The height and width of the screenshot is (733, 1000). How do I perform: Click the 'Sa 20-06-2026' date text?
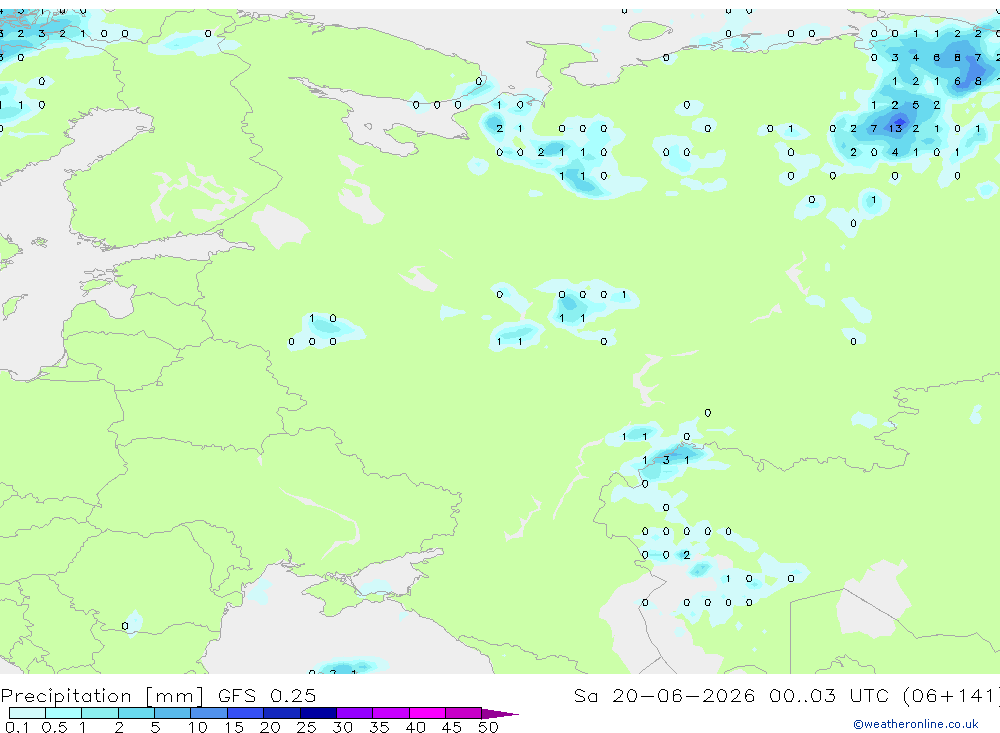(x=664, y=695)
